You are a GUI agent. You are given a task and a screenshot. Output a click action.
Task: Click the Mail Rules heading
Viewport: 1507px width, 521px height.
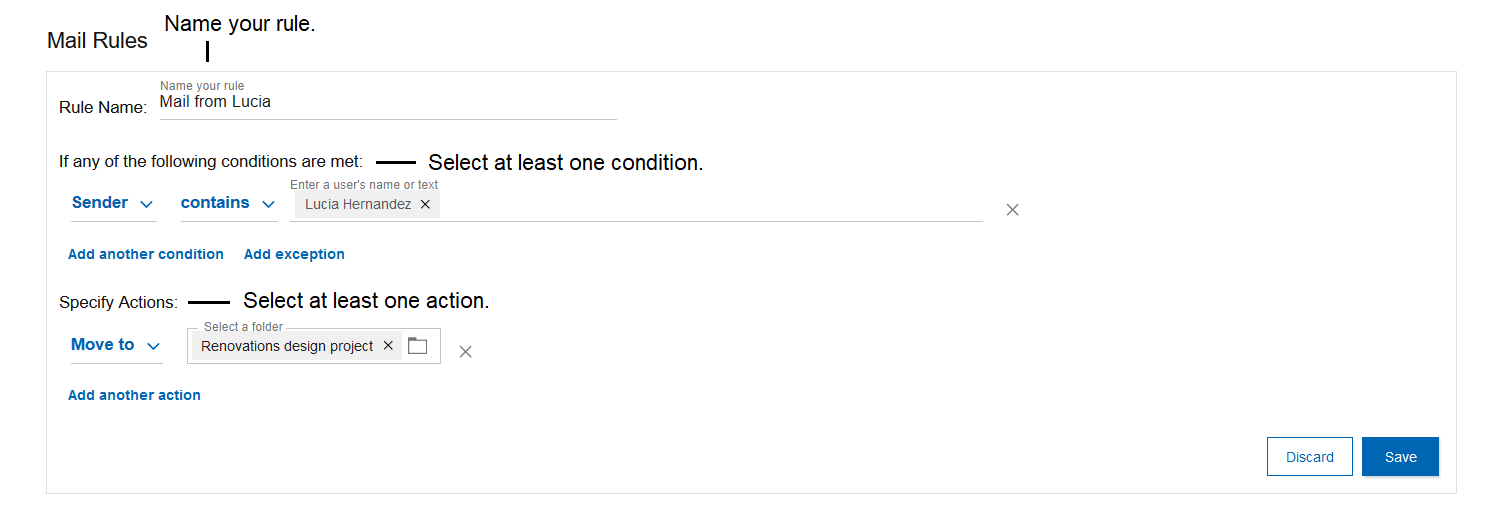click(x=97, y=41)
